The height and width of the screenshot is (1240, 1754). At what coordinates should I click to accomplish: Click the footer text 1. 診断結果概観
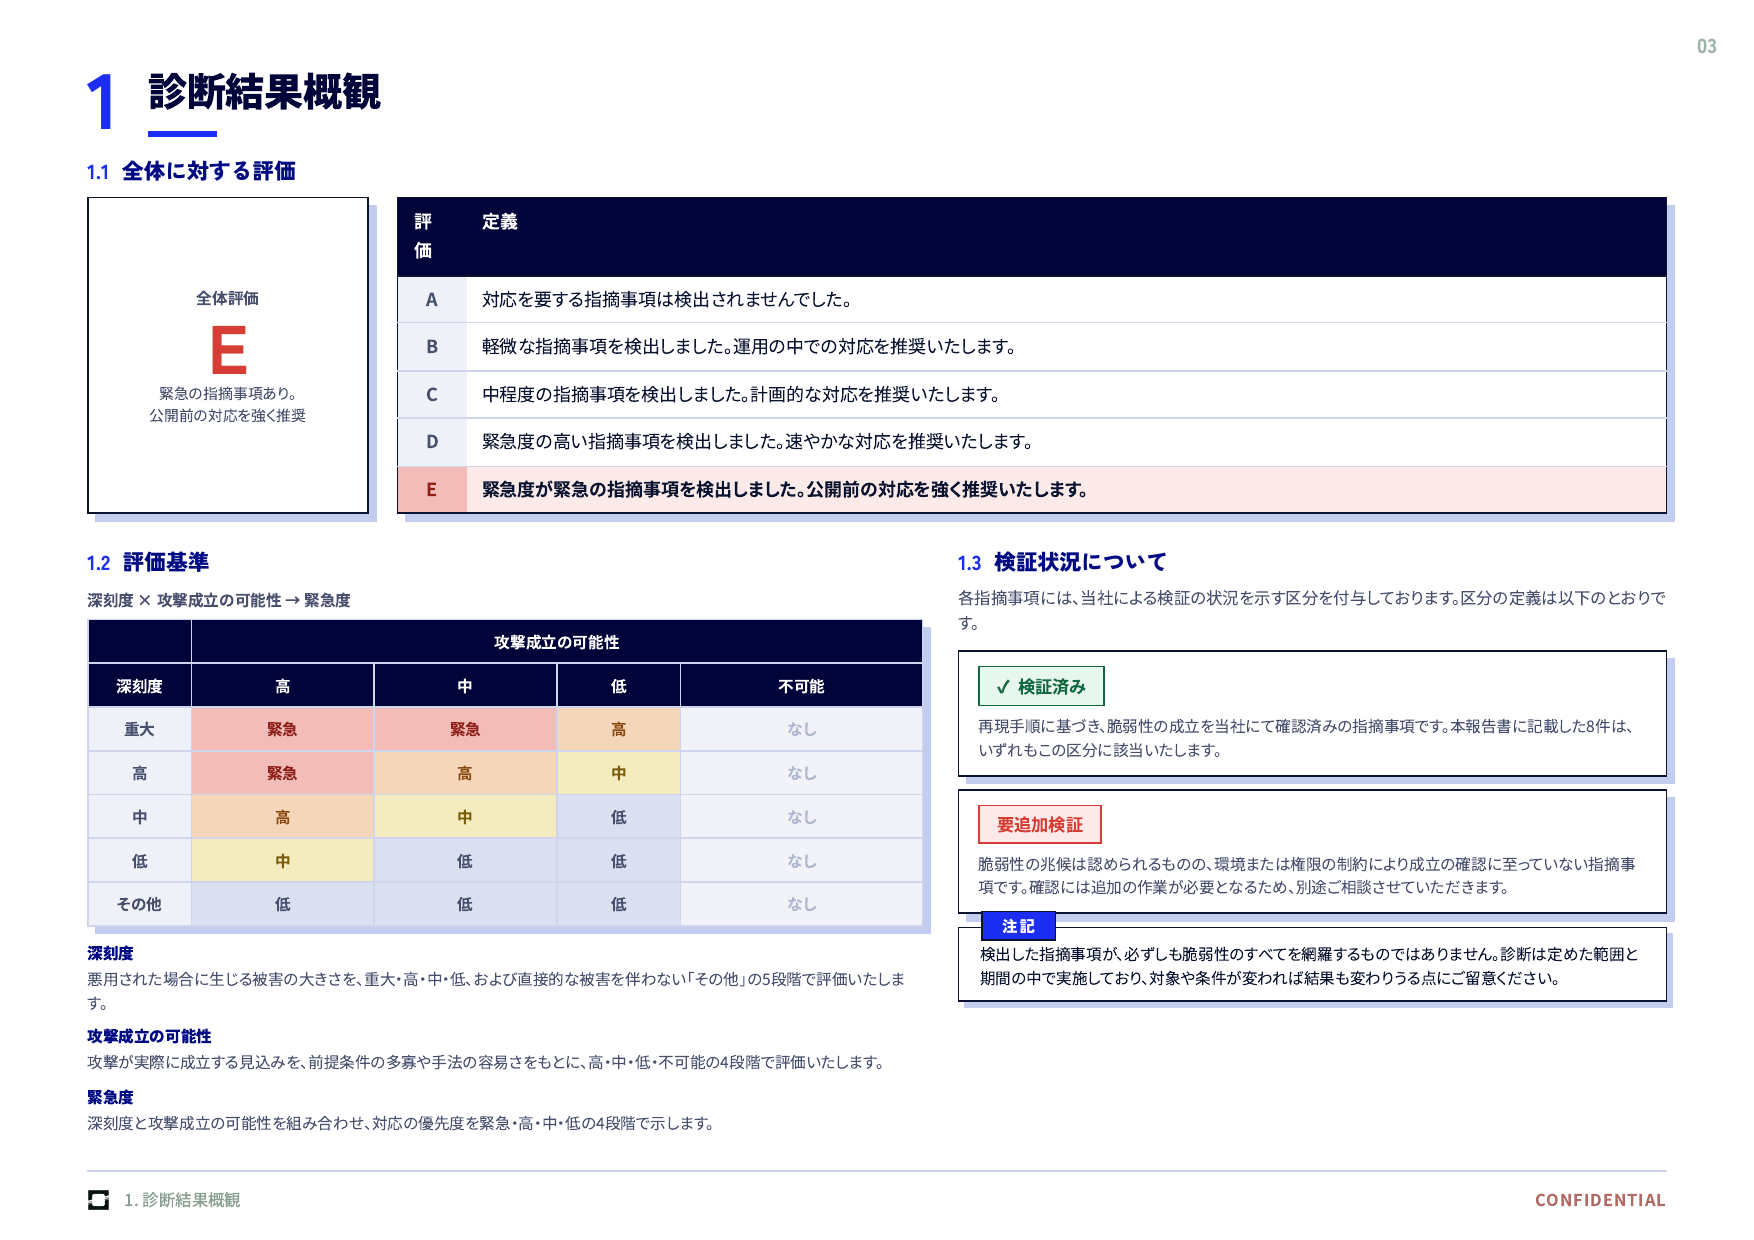(182, 1200)
